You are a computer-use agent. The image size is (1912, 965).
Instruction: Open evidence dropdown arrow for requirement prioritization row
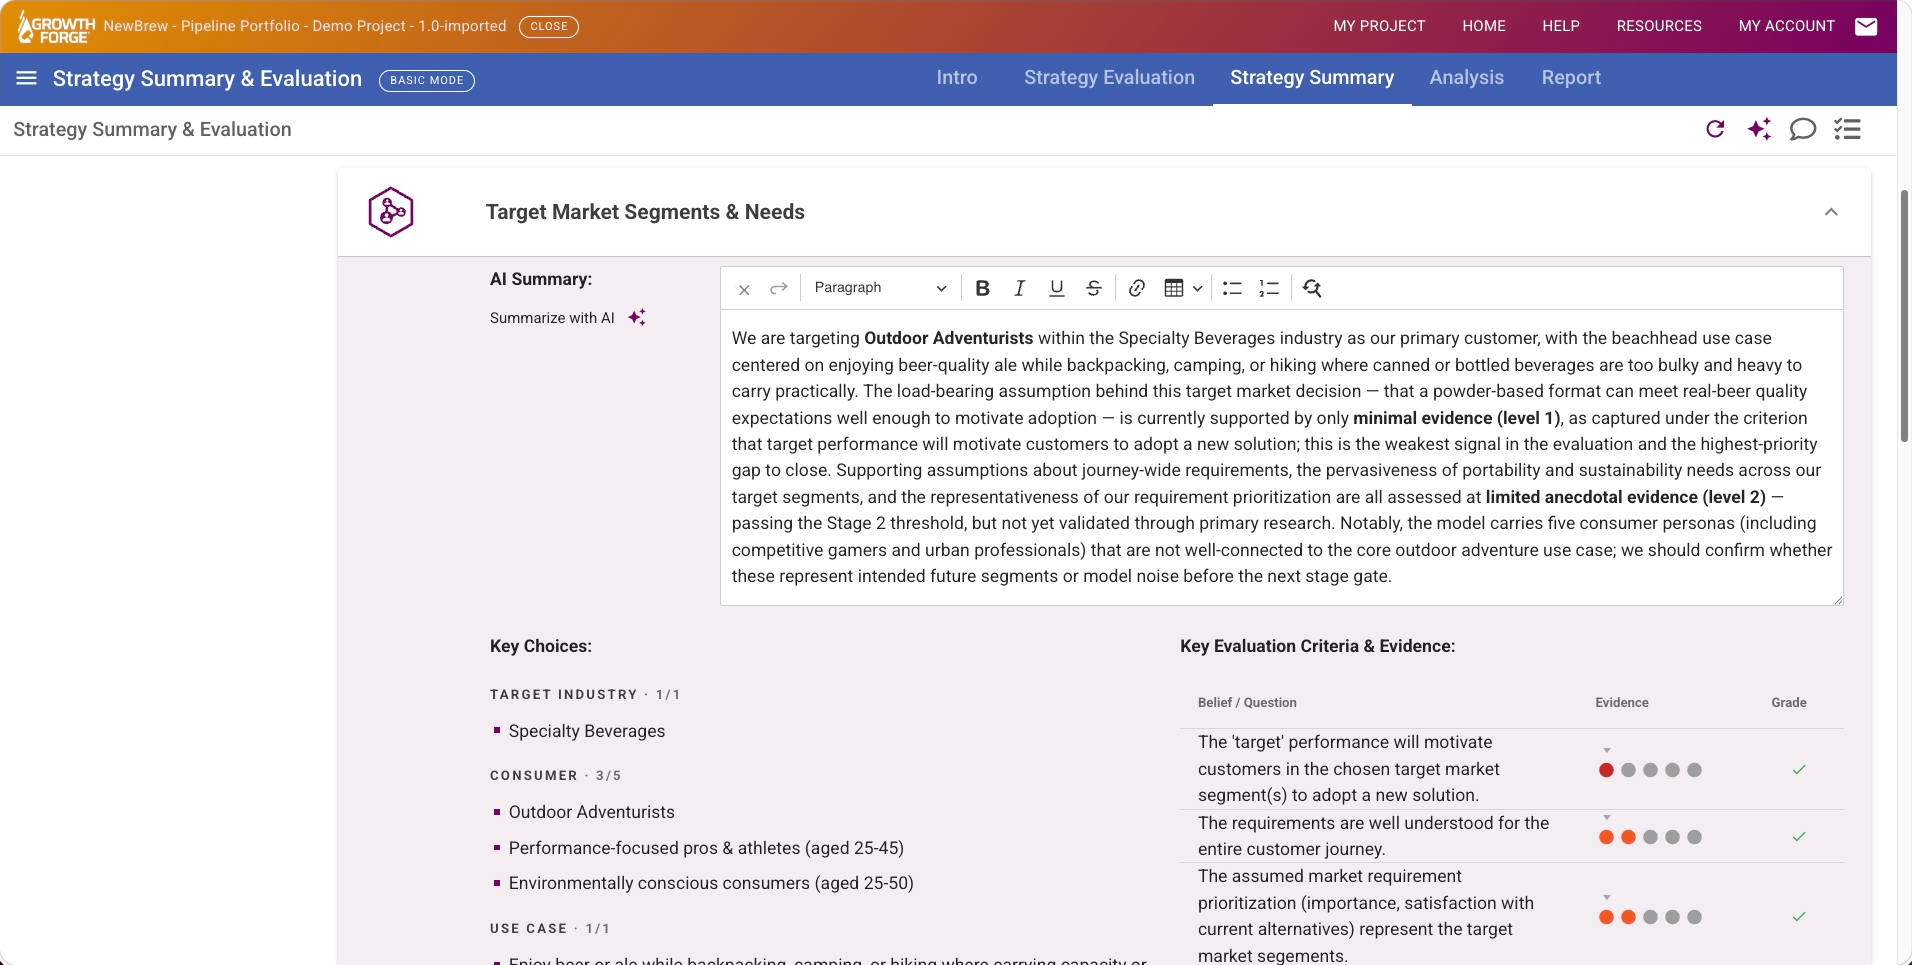click(x=1607, y=898)
